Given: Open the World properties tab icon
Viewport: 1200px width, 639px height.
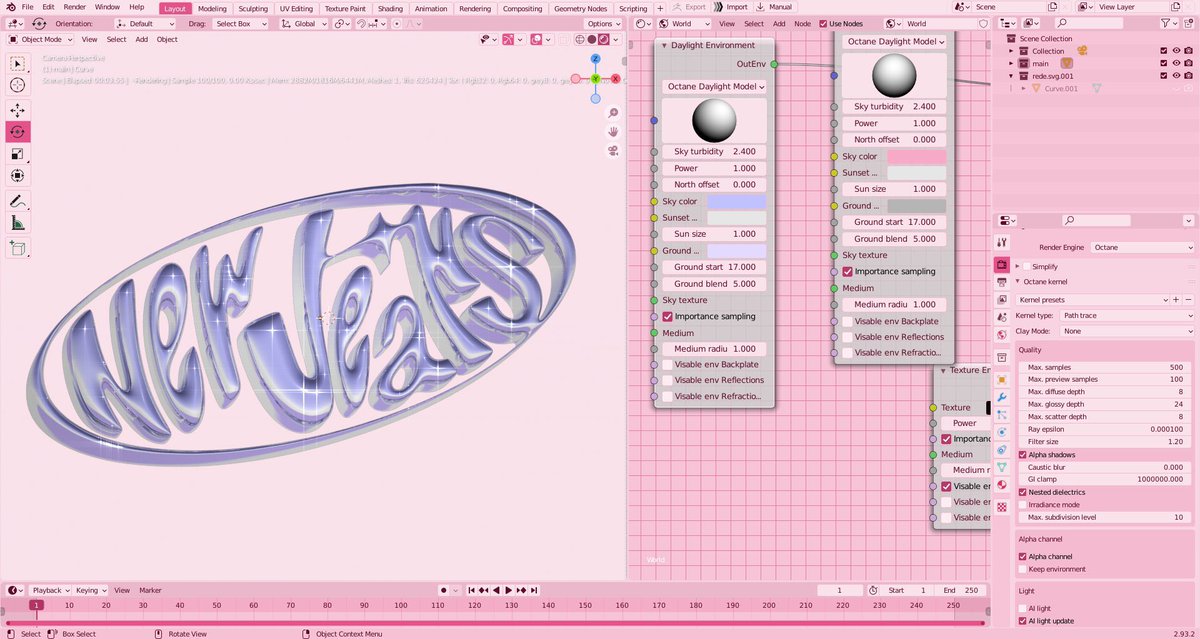Looking at the screenshot, I should tap(1002, 335).
